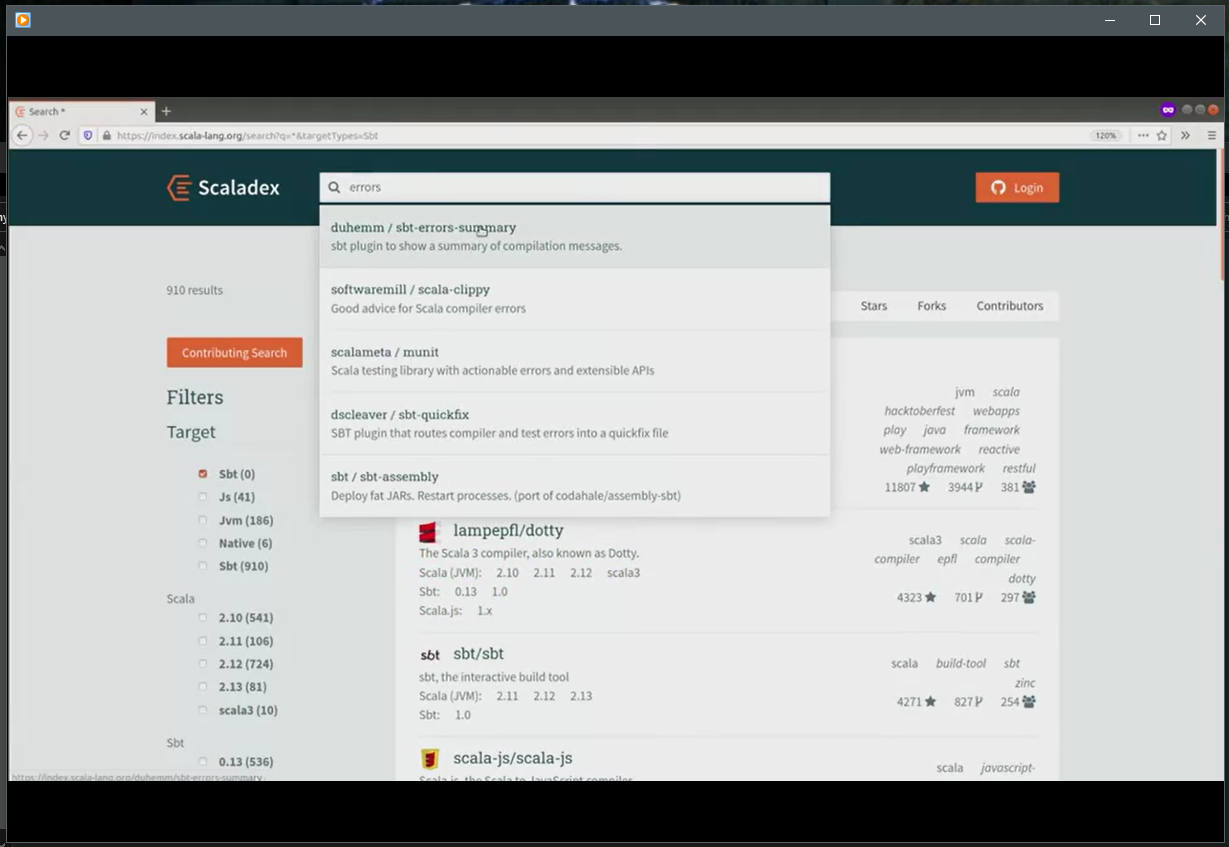Click the Scaladex logo
This screenshot has height=847, width=1229.
(x=223, y=187)
